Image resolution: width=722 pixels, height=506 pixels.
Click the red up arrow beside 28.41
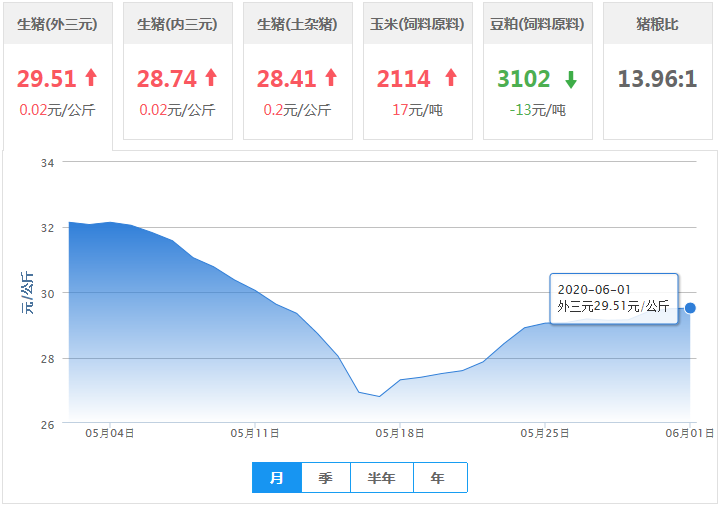coord(331,77)
